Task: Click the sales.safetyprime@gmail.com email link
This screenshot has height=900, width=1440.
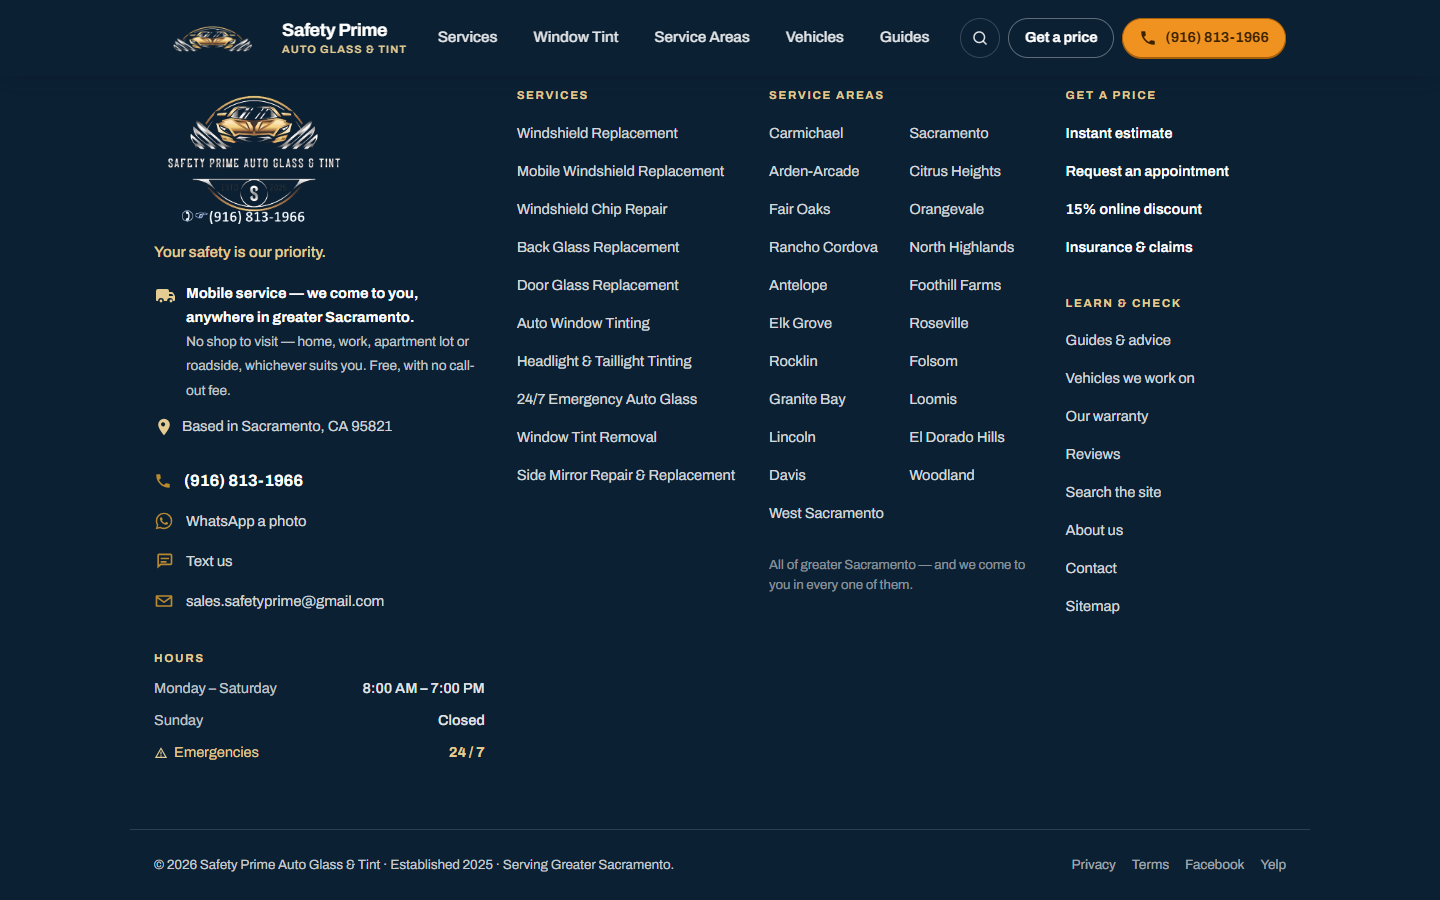Action: [285, 601]
